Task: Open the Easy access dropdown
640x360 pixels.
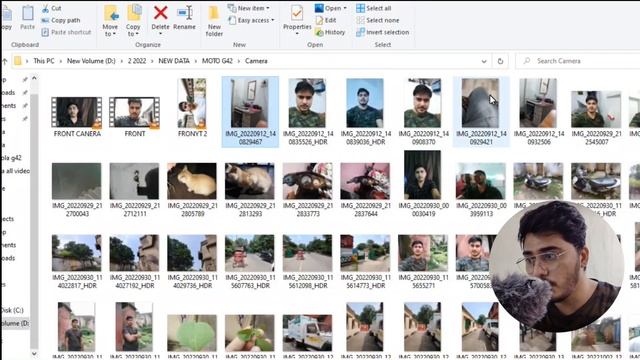Action: coord(251,20)
